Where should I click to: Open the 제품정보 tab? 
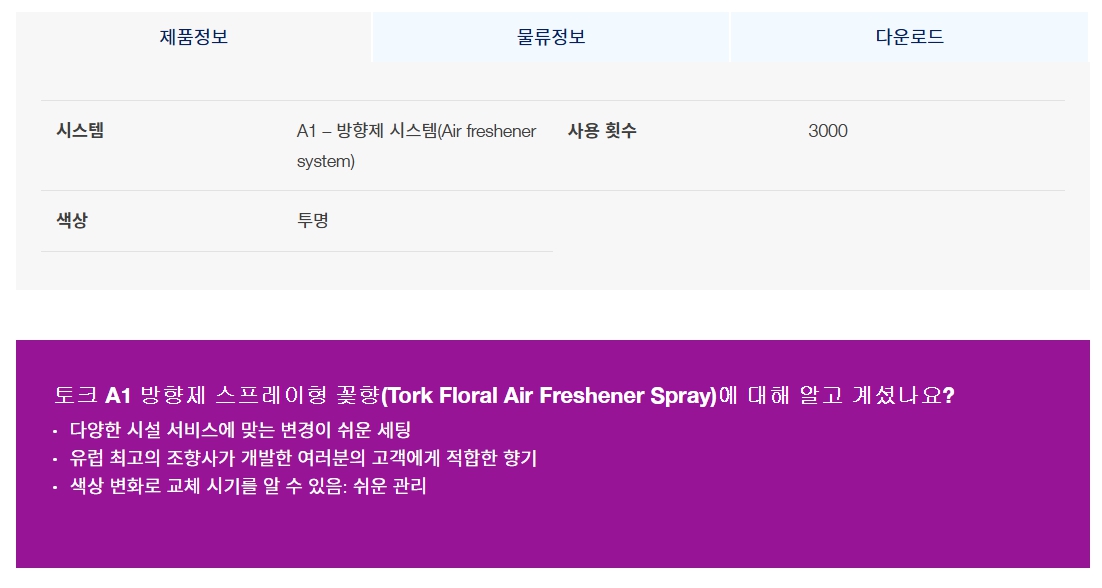193,37
